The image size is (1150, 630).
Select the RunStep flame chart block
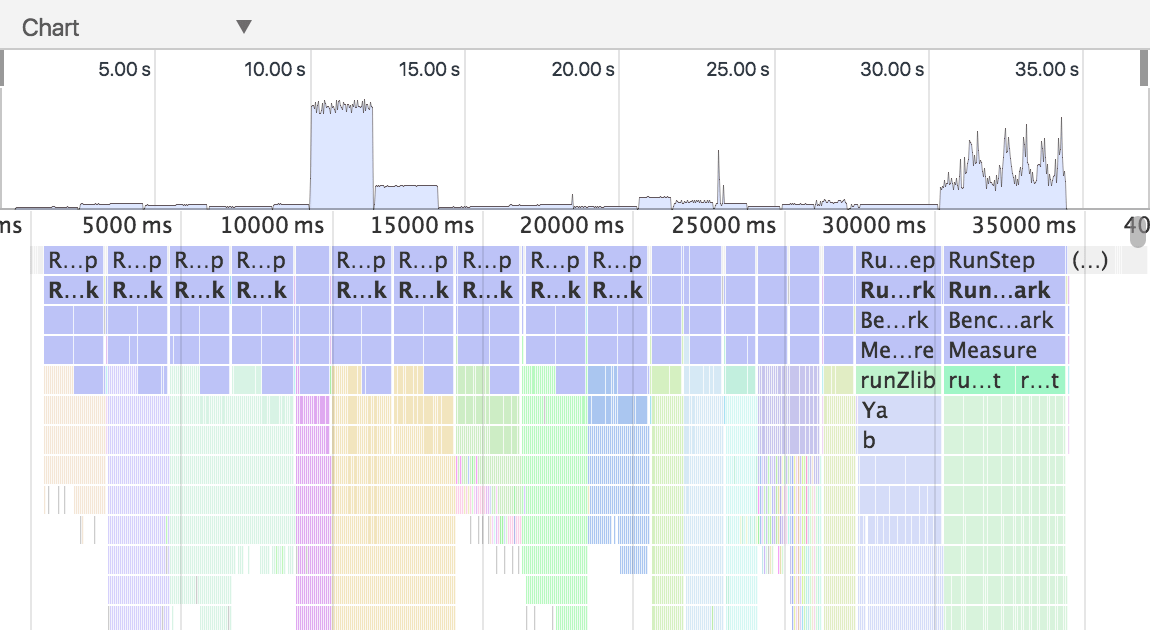coord(1005,260)
